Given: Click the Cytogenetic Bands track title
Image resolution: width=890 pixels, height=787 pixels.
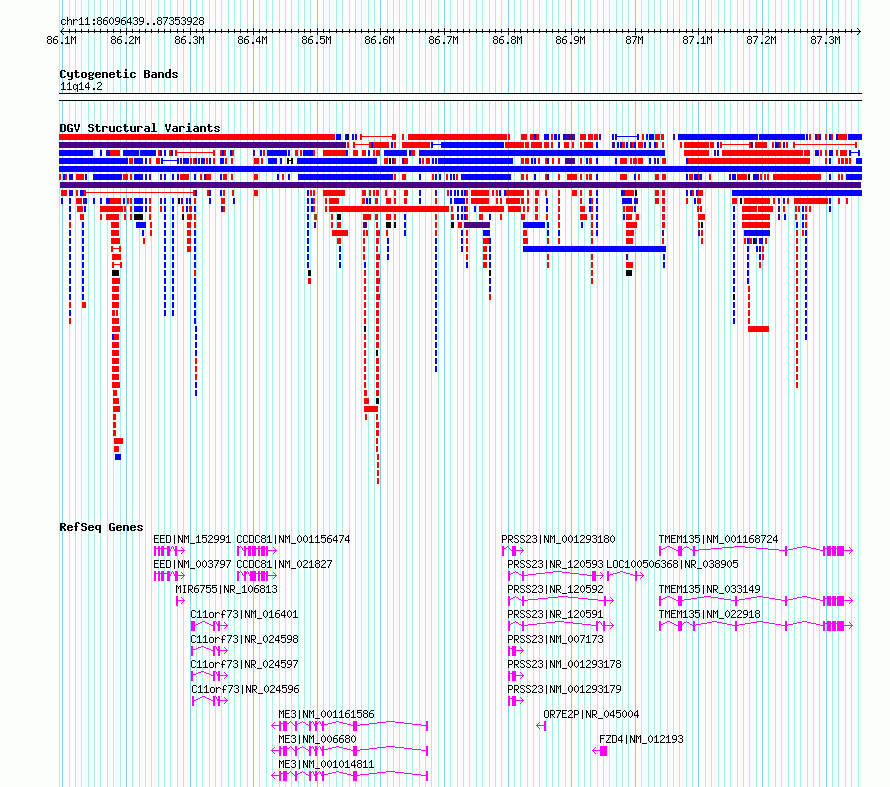Looking at the screenshot, I should pyautogui.click(x=119, y=74).
